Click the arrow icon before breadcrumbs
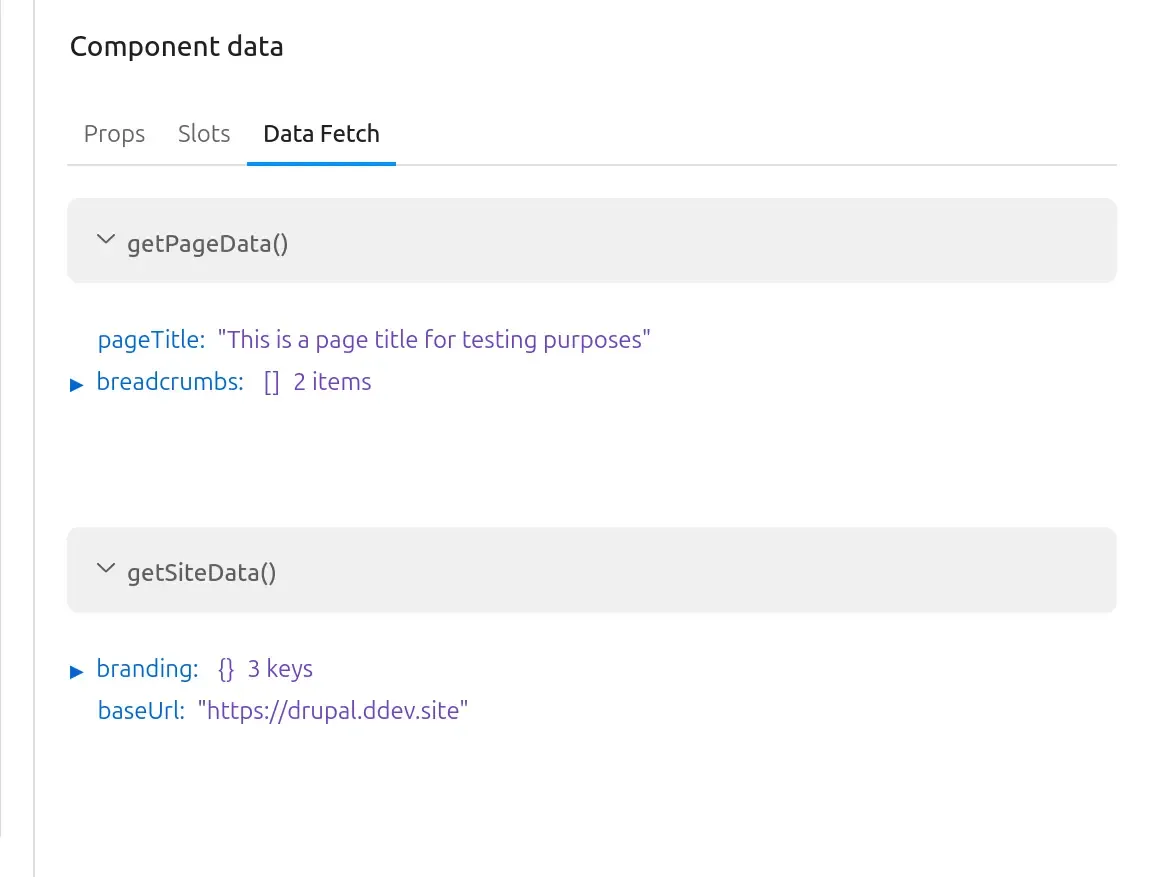1149x877 pixels. click(77, 383)
